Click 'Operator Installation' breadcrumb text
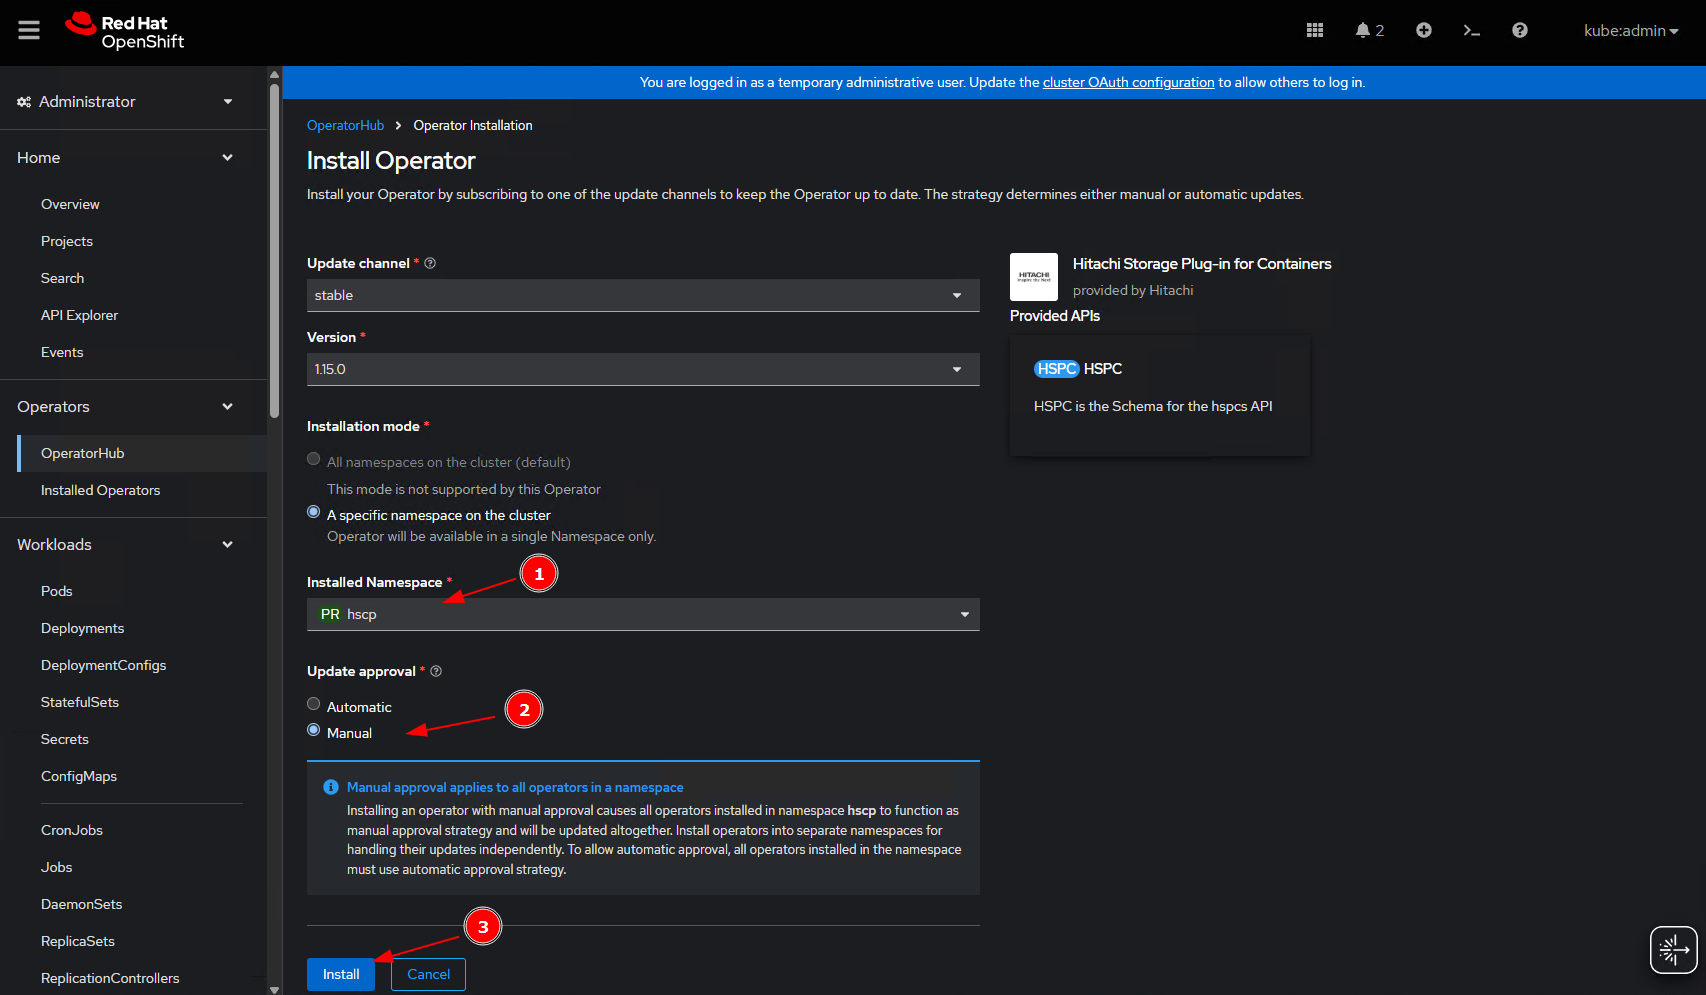 pyautogui.click(x=473, y=125)
